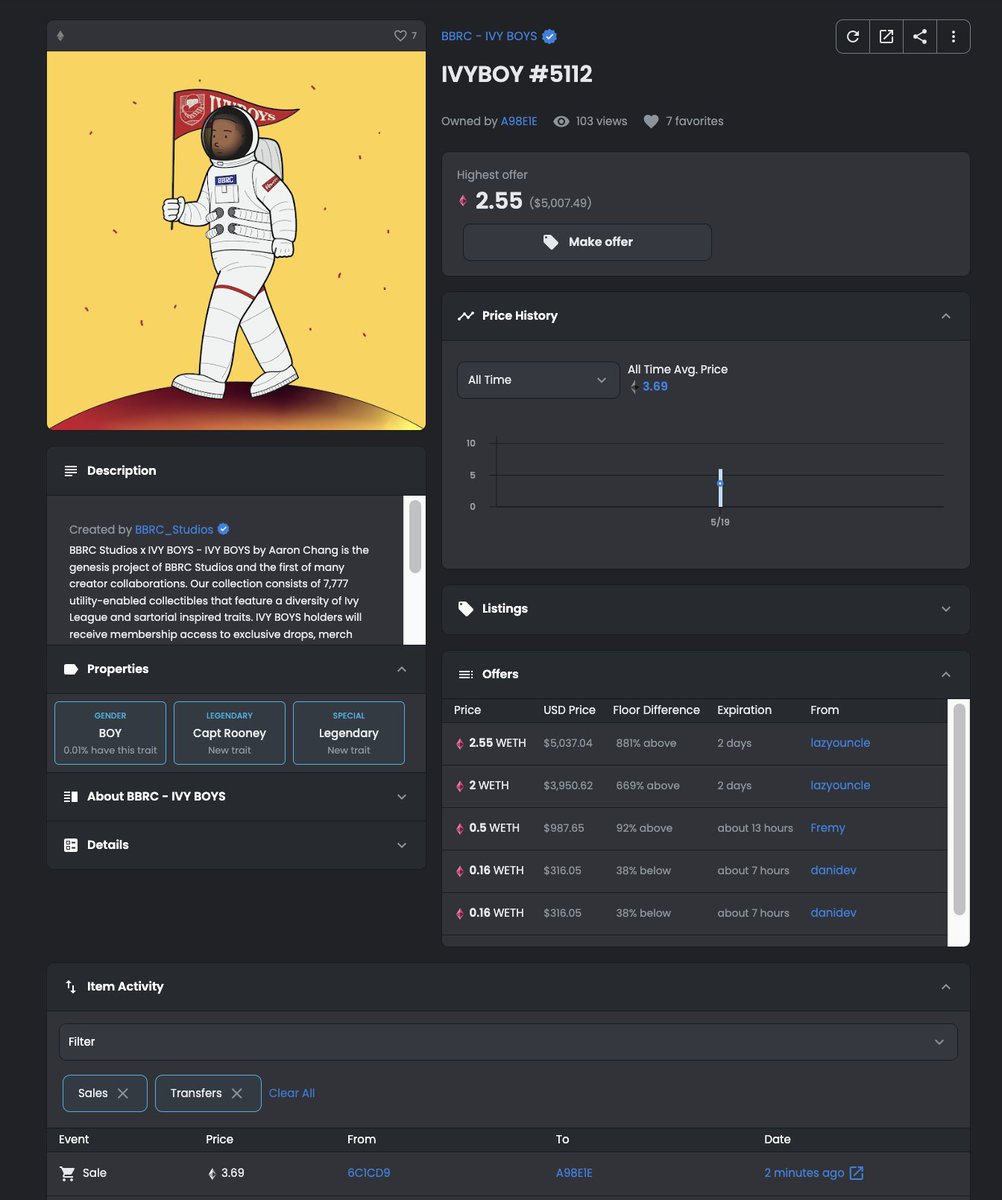Viewport: 1002px width, 1200px height.
Task: Click the 3.69 all time average price
Action: click(655, 386)
